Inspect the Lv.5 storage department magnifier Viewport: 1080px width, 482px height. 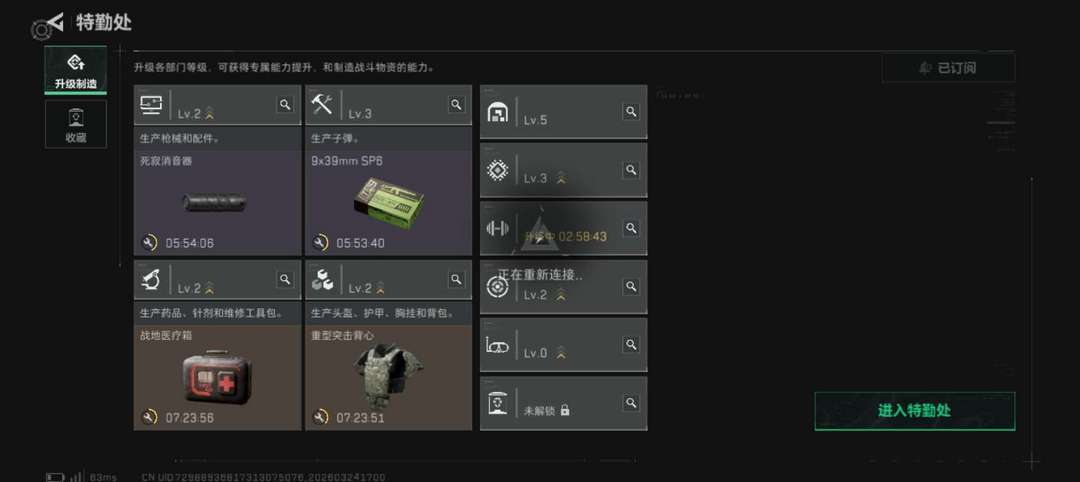coord(630,112)
